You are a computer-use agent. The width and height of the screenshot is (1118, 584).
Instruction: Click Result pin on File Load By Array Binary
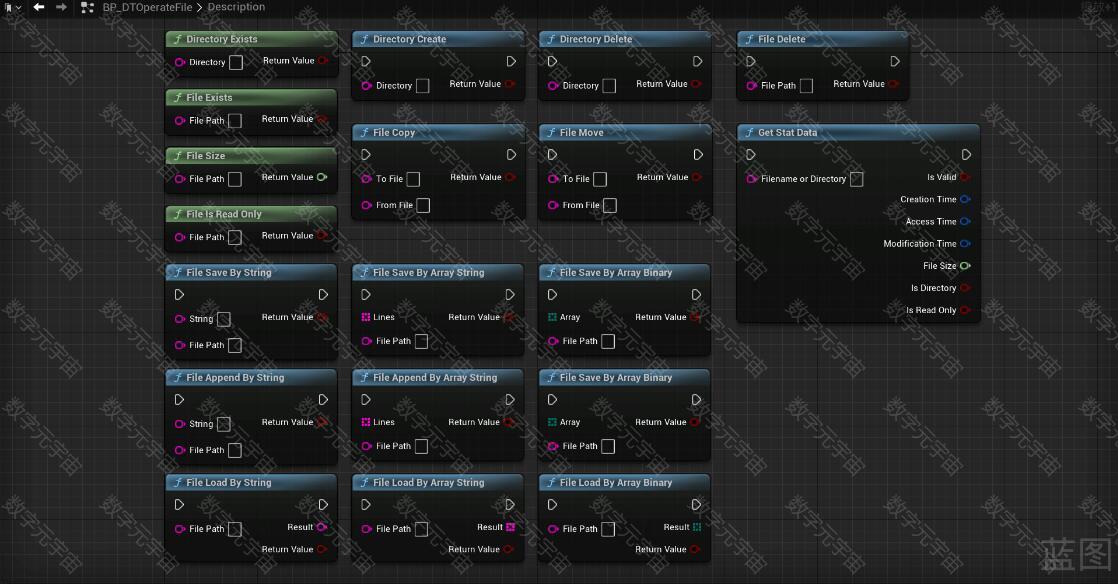[x=697, y=527]
